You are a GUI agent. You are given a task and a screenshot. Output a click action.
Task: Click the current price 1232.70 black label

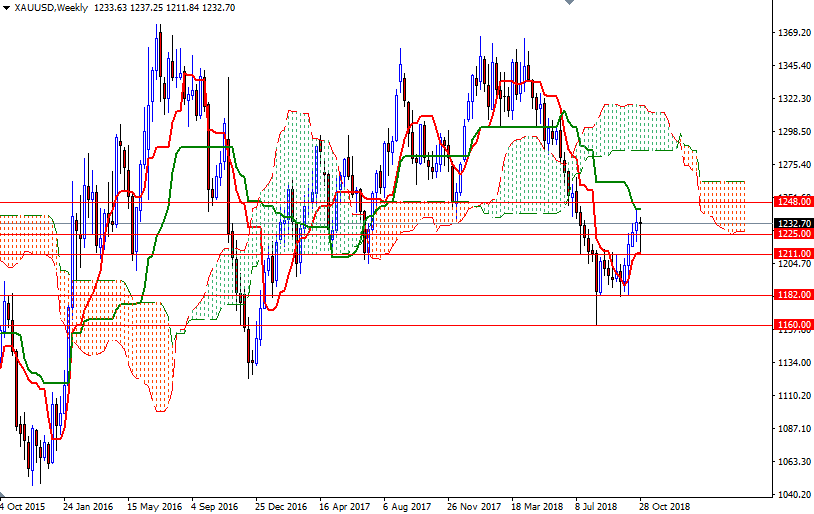[x=793, y=223]
